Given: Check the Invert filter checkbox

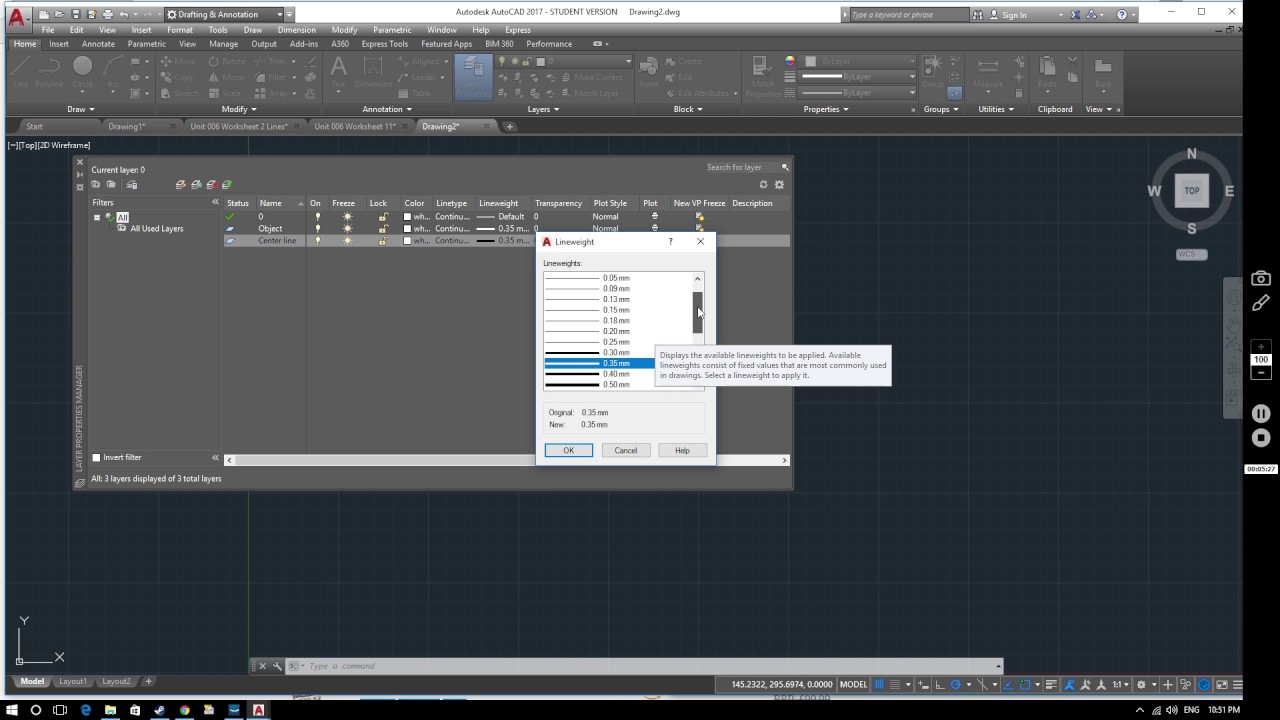Looking at the screenshot, I should (x=97, y=457).
